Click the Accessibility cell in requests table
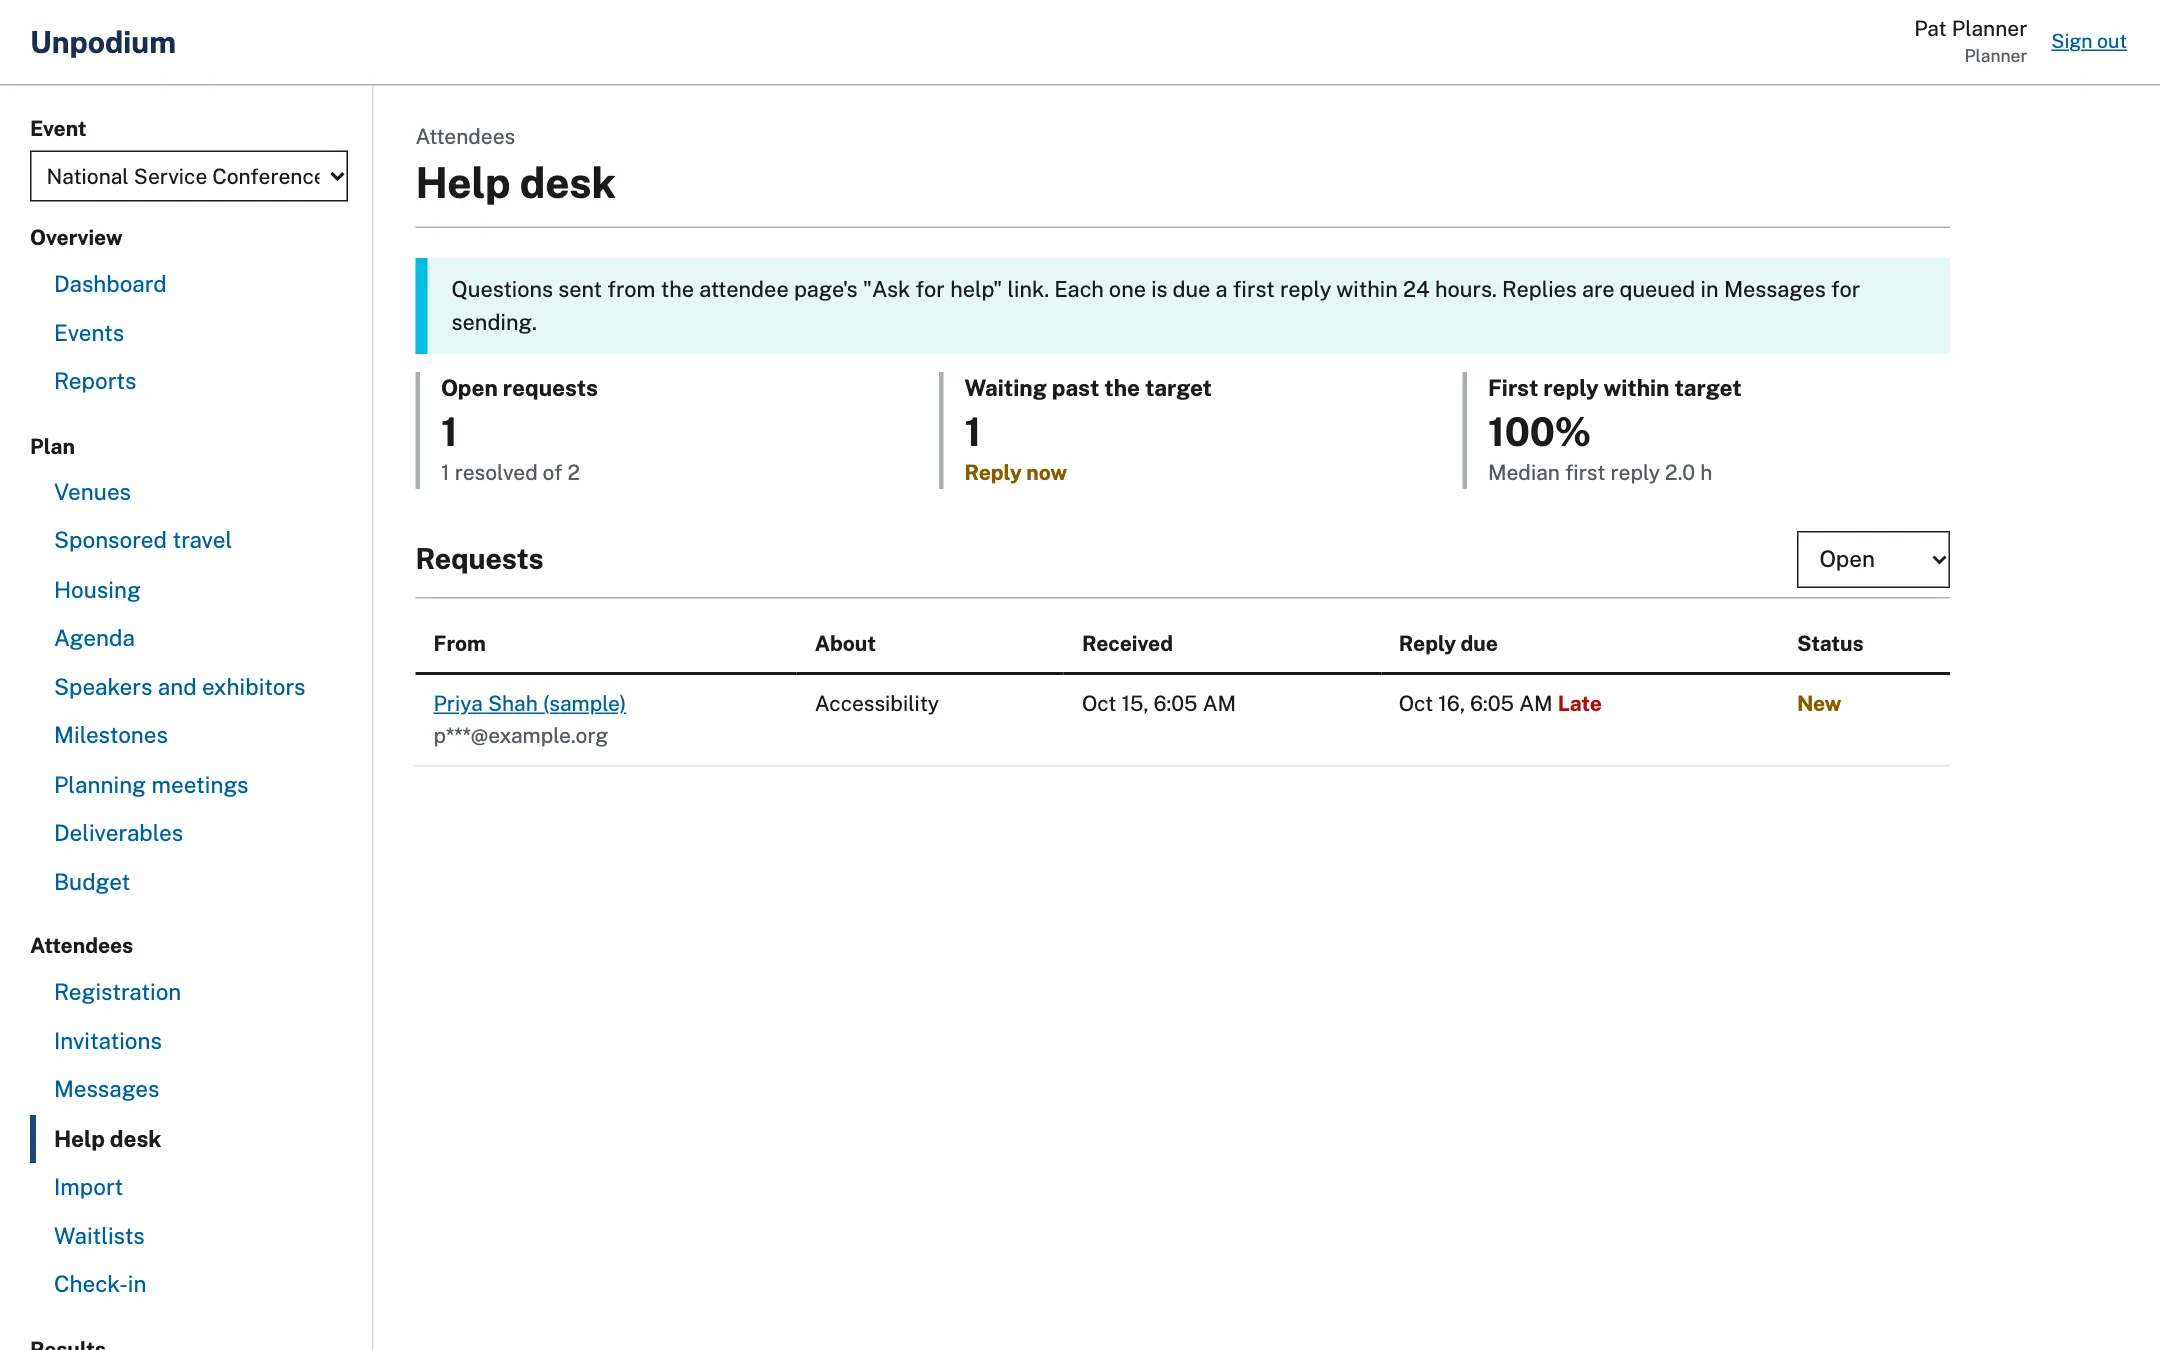Screen dimensions: 2160x1350 coord(876,703)
